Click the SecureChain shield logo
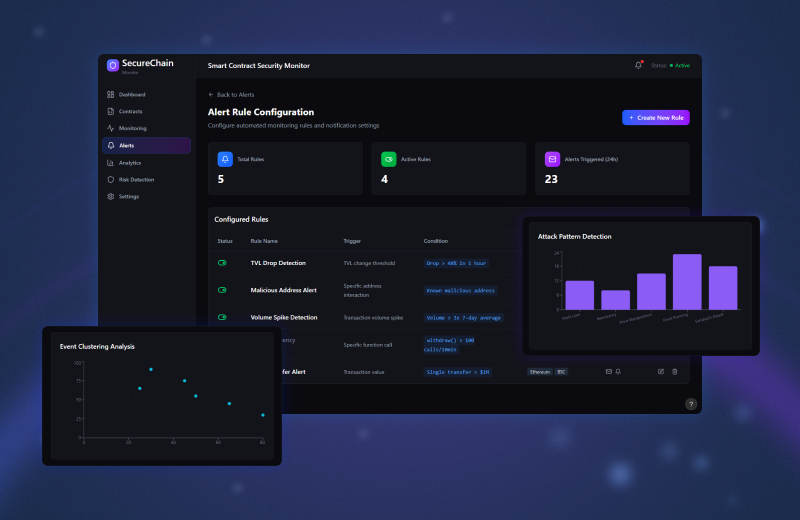Viewport: 800px width, 520px height. pyautogui.click(x=113, y=65)
